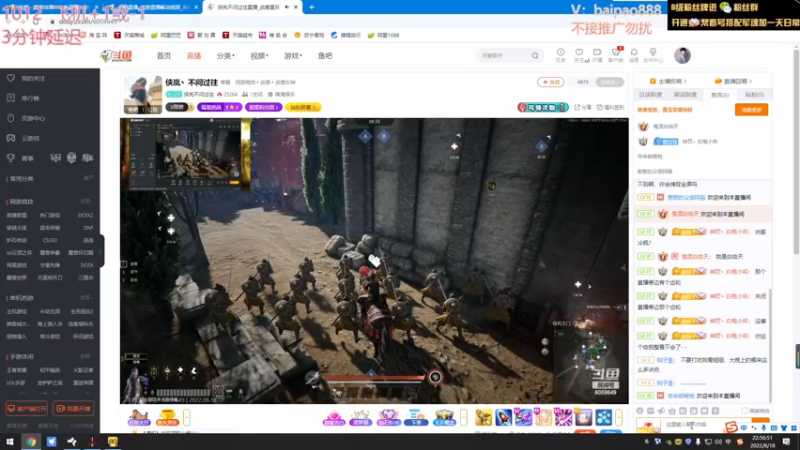The width and height of the screenshot is (800, 450).
Task: Open the 任务大厅 task hall icon below the player
Action: click(x=138, y=417)
